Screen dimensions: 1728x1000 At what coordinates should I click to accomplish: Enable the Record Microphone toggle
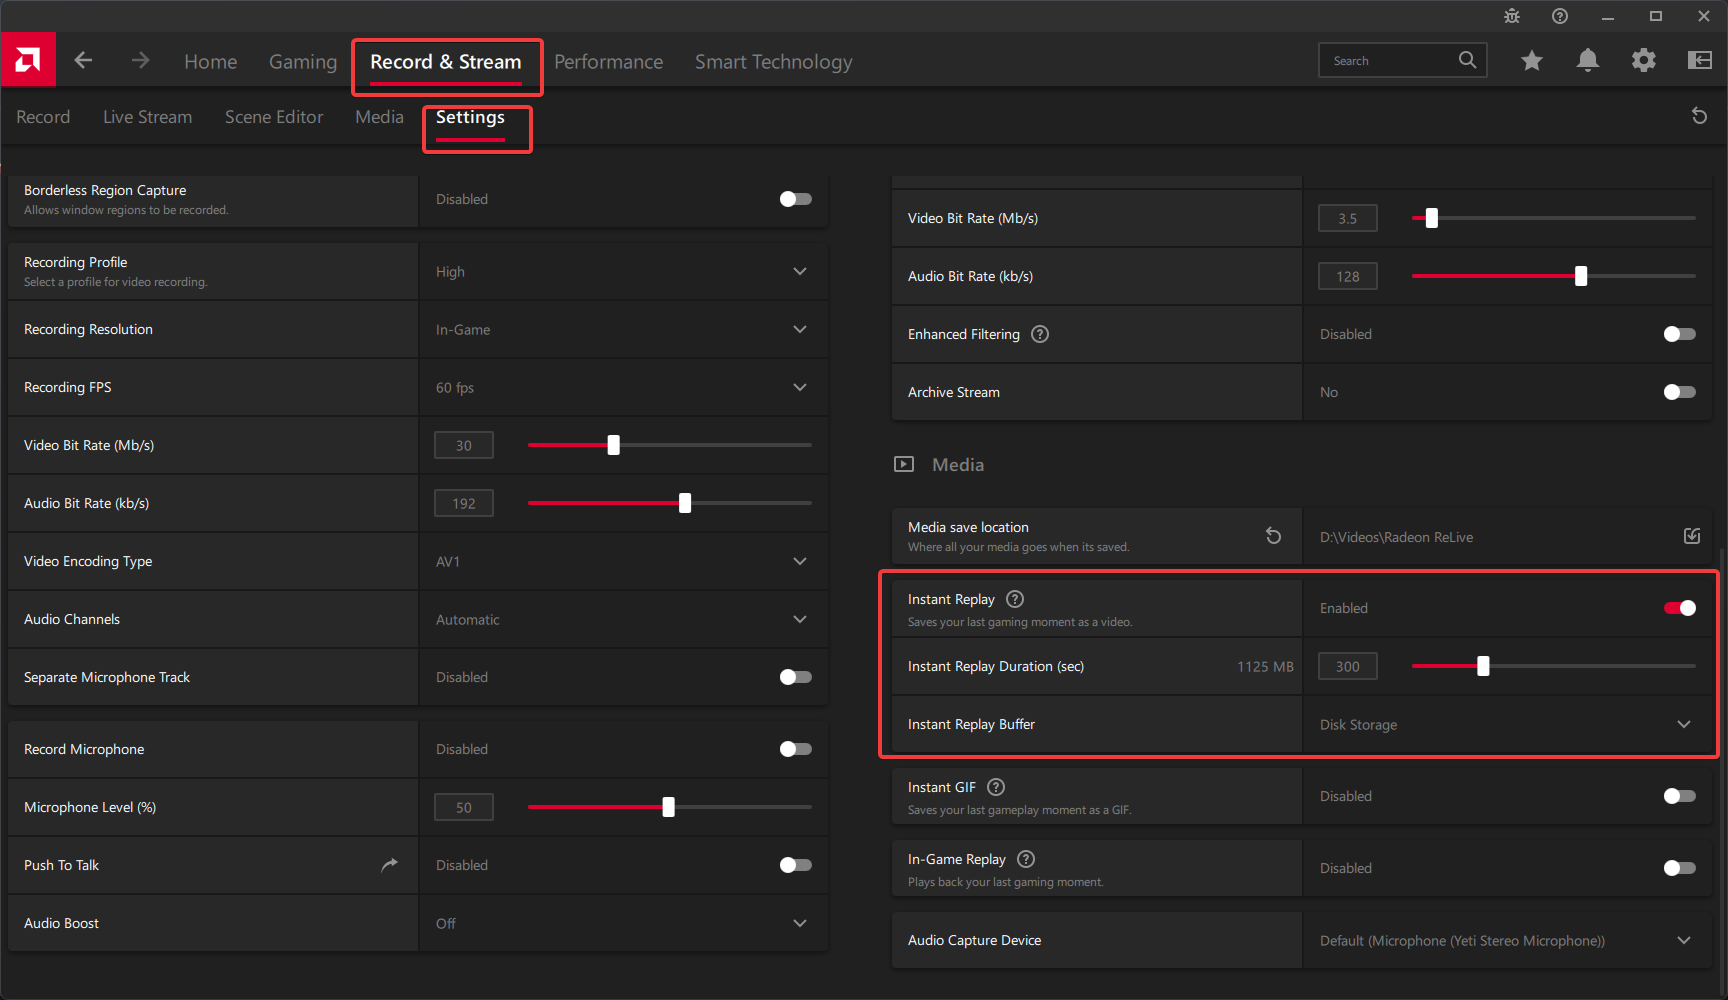click(795, 749)
